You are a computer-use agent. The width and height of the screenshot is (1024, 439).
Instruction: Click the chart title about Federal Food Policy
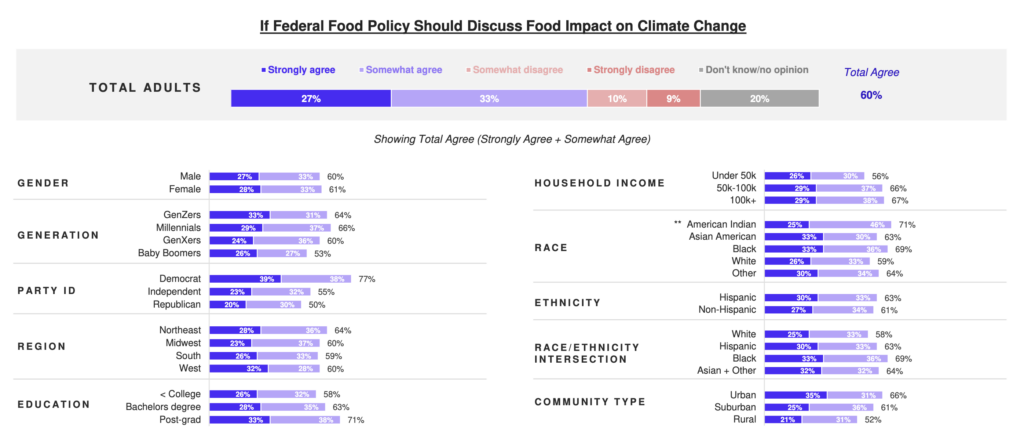pyautogui.click(x=512, y=23)
